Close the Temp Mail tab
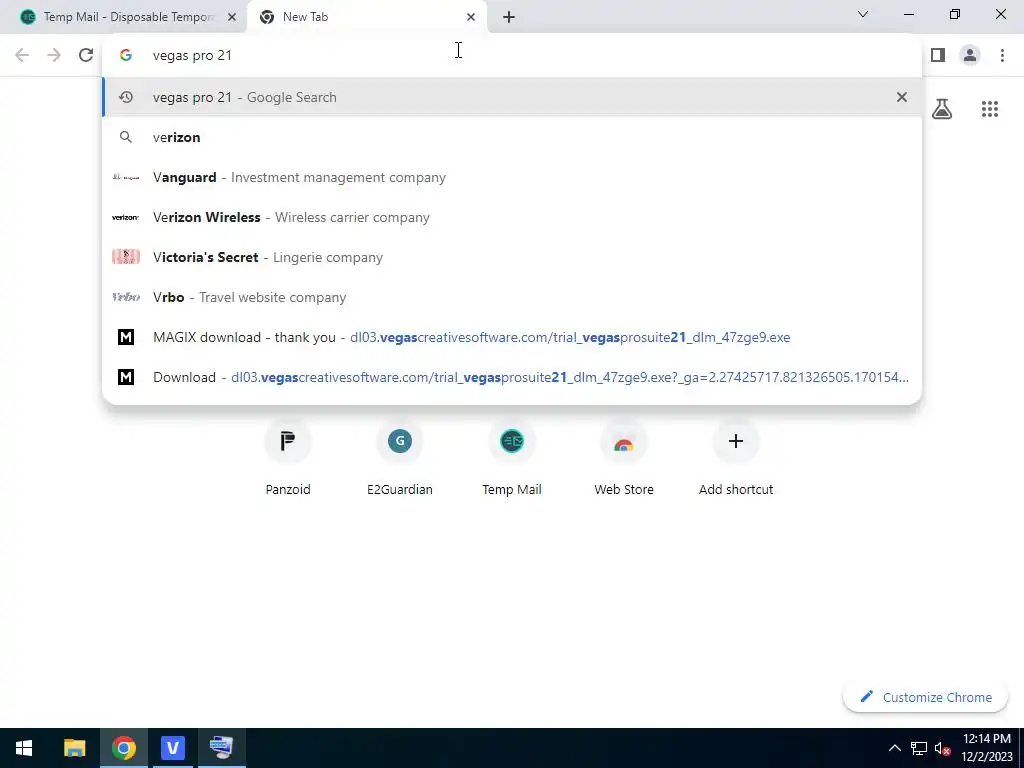This screenshot has width=1024, height=768. coord(232,17)
